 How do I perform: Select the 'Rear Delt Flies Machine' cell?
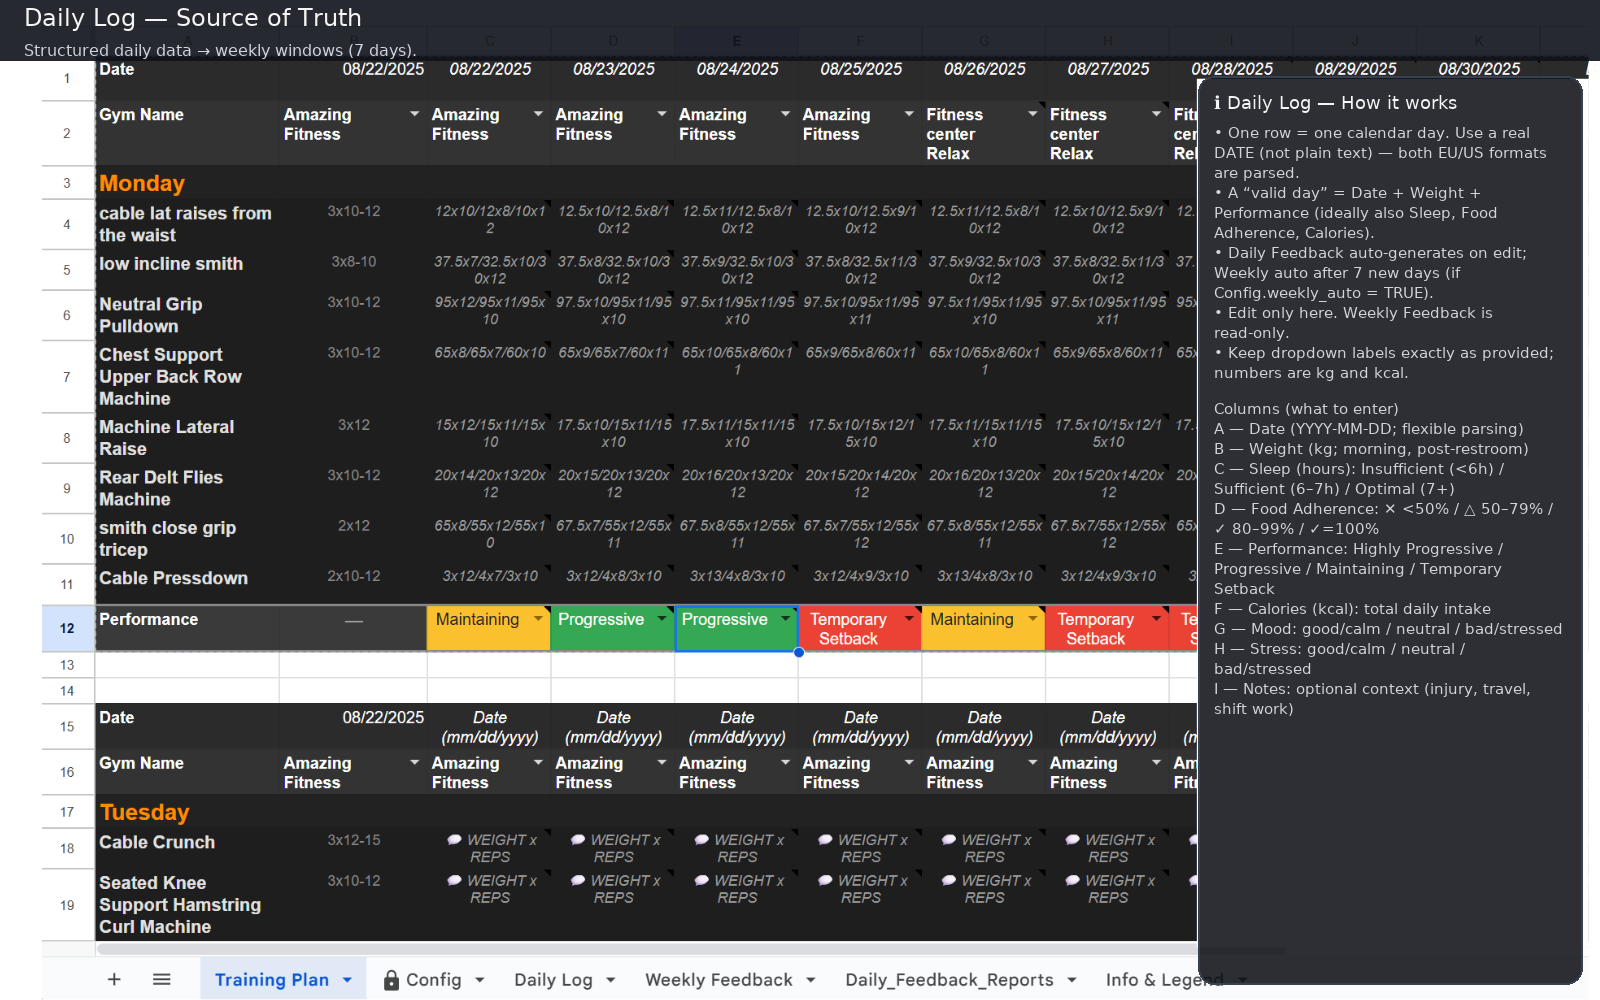tap(187, 488)
